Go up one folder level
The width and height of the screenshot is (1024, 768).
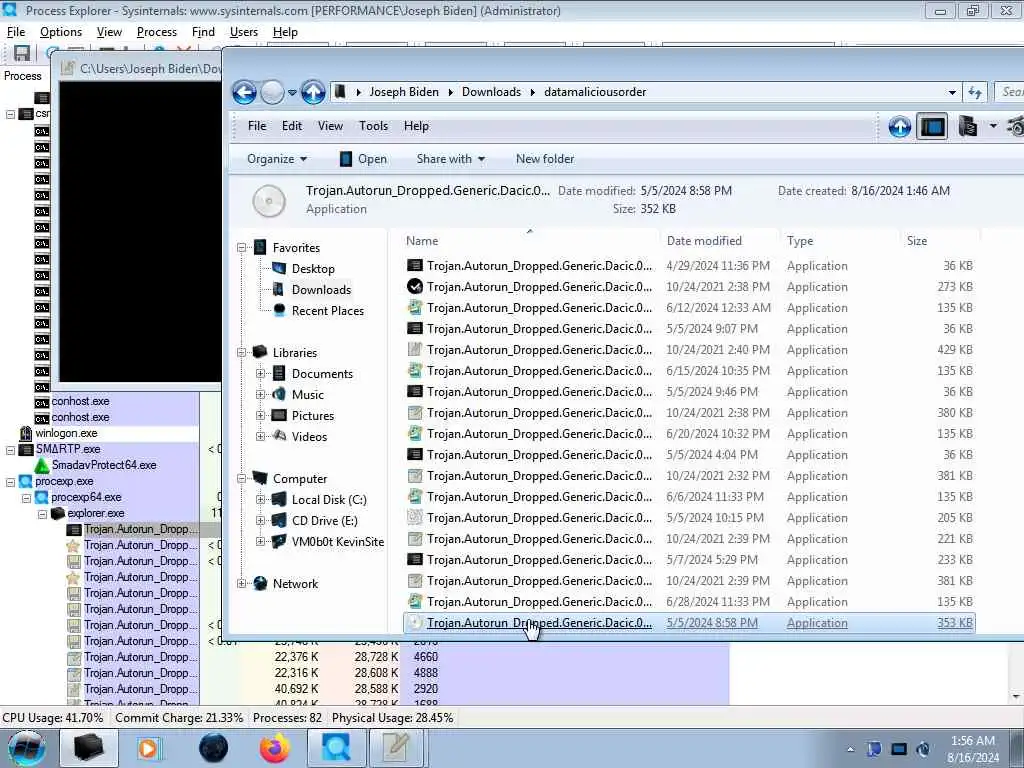(x=313, y=92)
